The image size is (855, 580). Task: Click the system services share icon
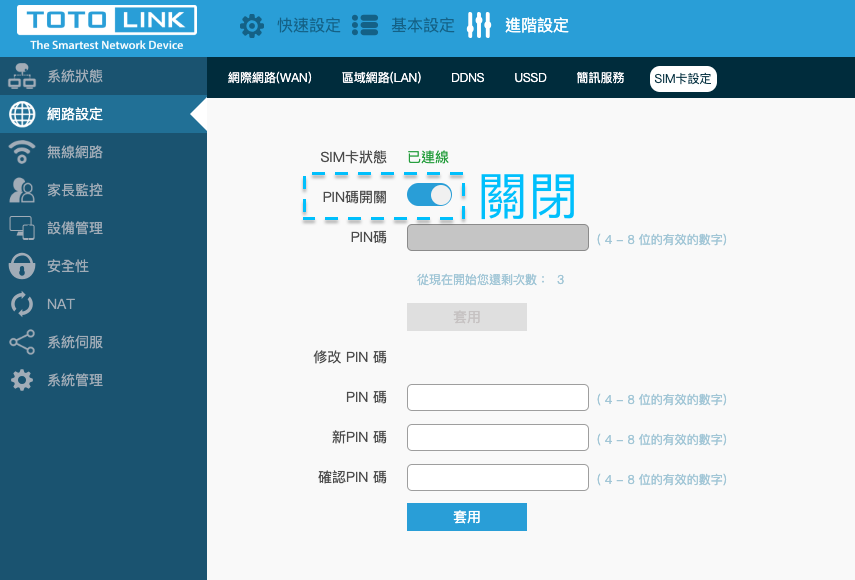click(x=22, y=342)
